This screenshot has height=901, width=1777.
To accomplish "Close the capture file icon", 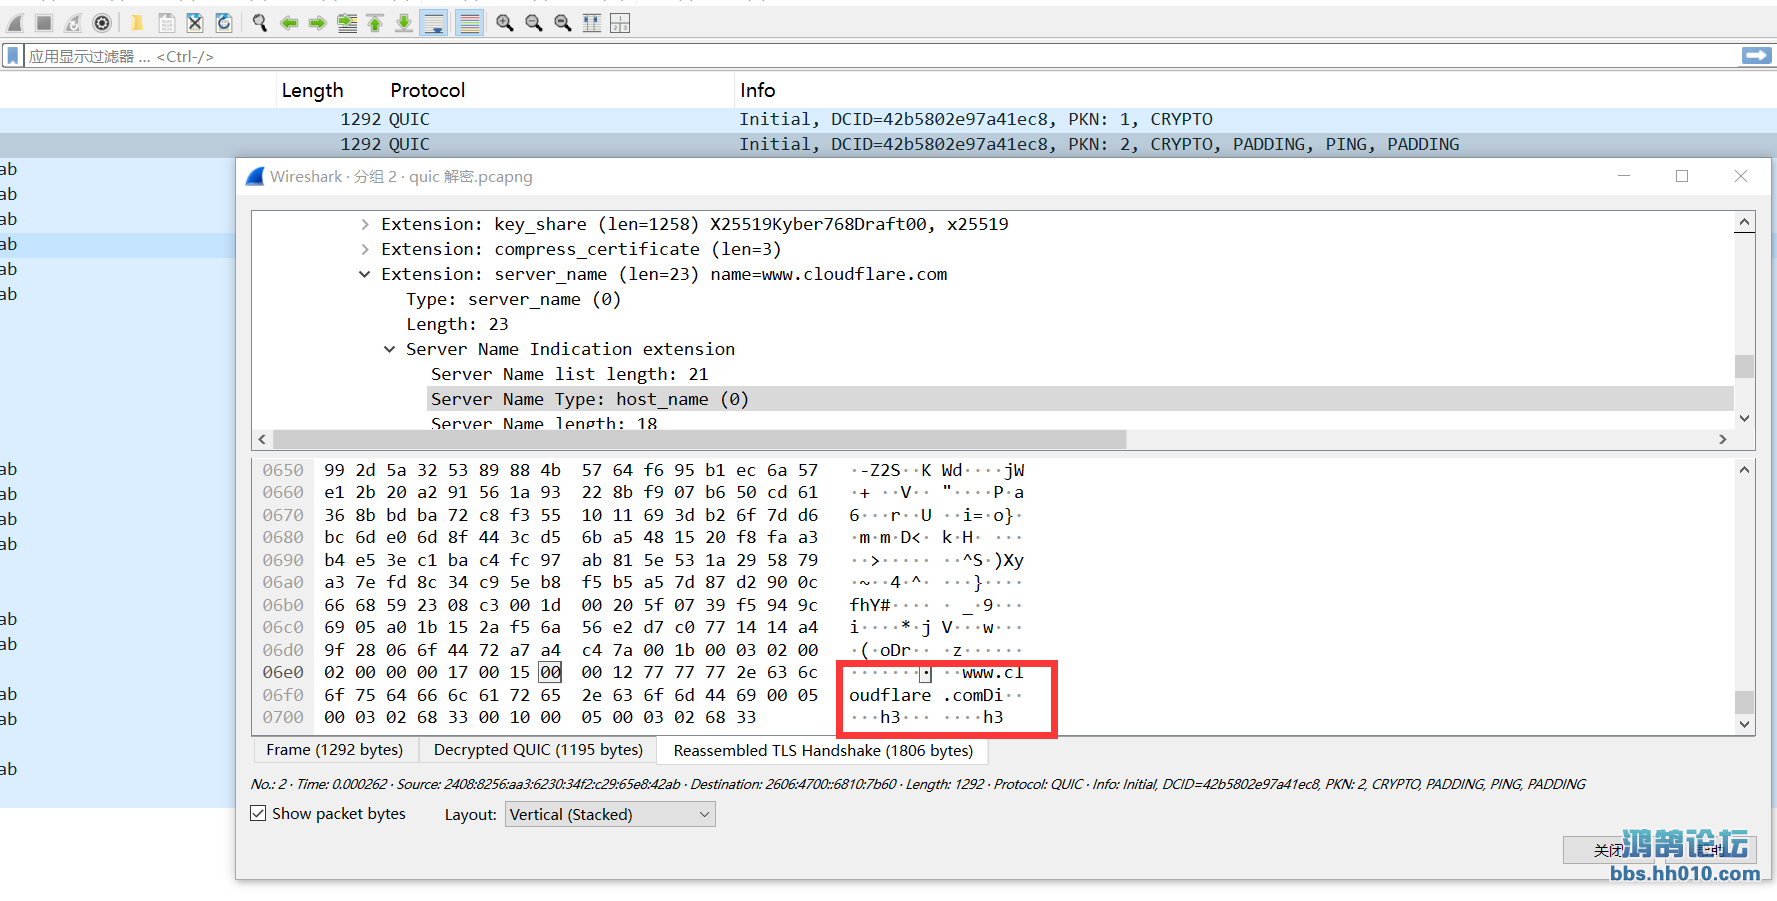I will coord(195,23).
